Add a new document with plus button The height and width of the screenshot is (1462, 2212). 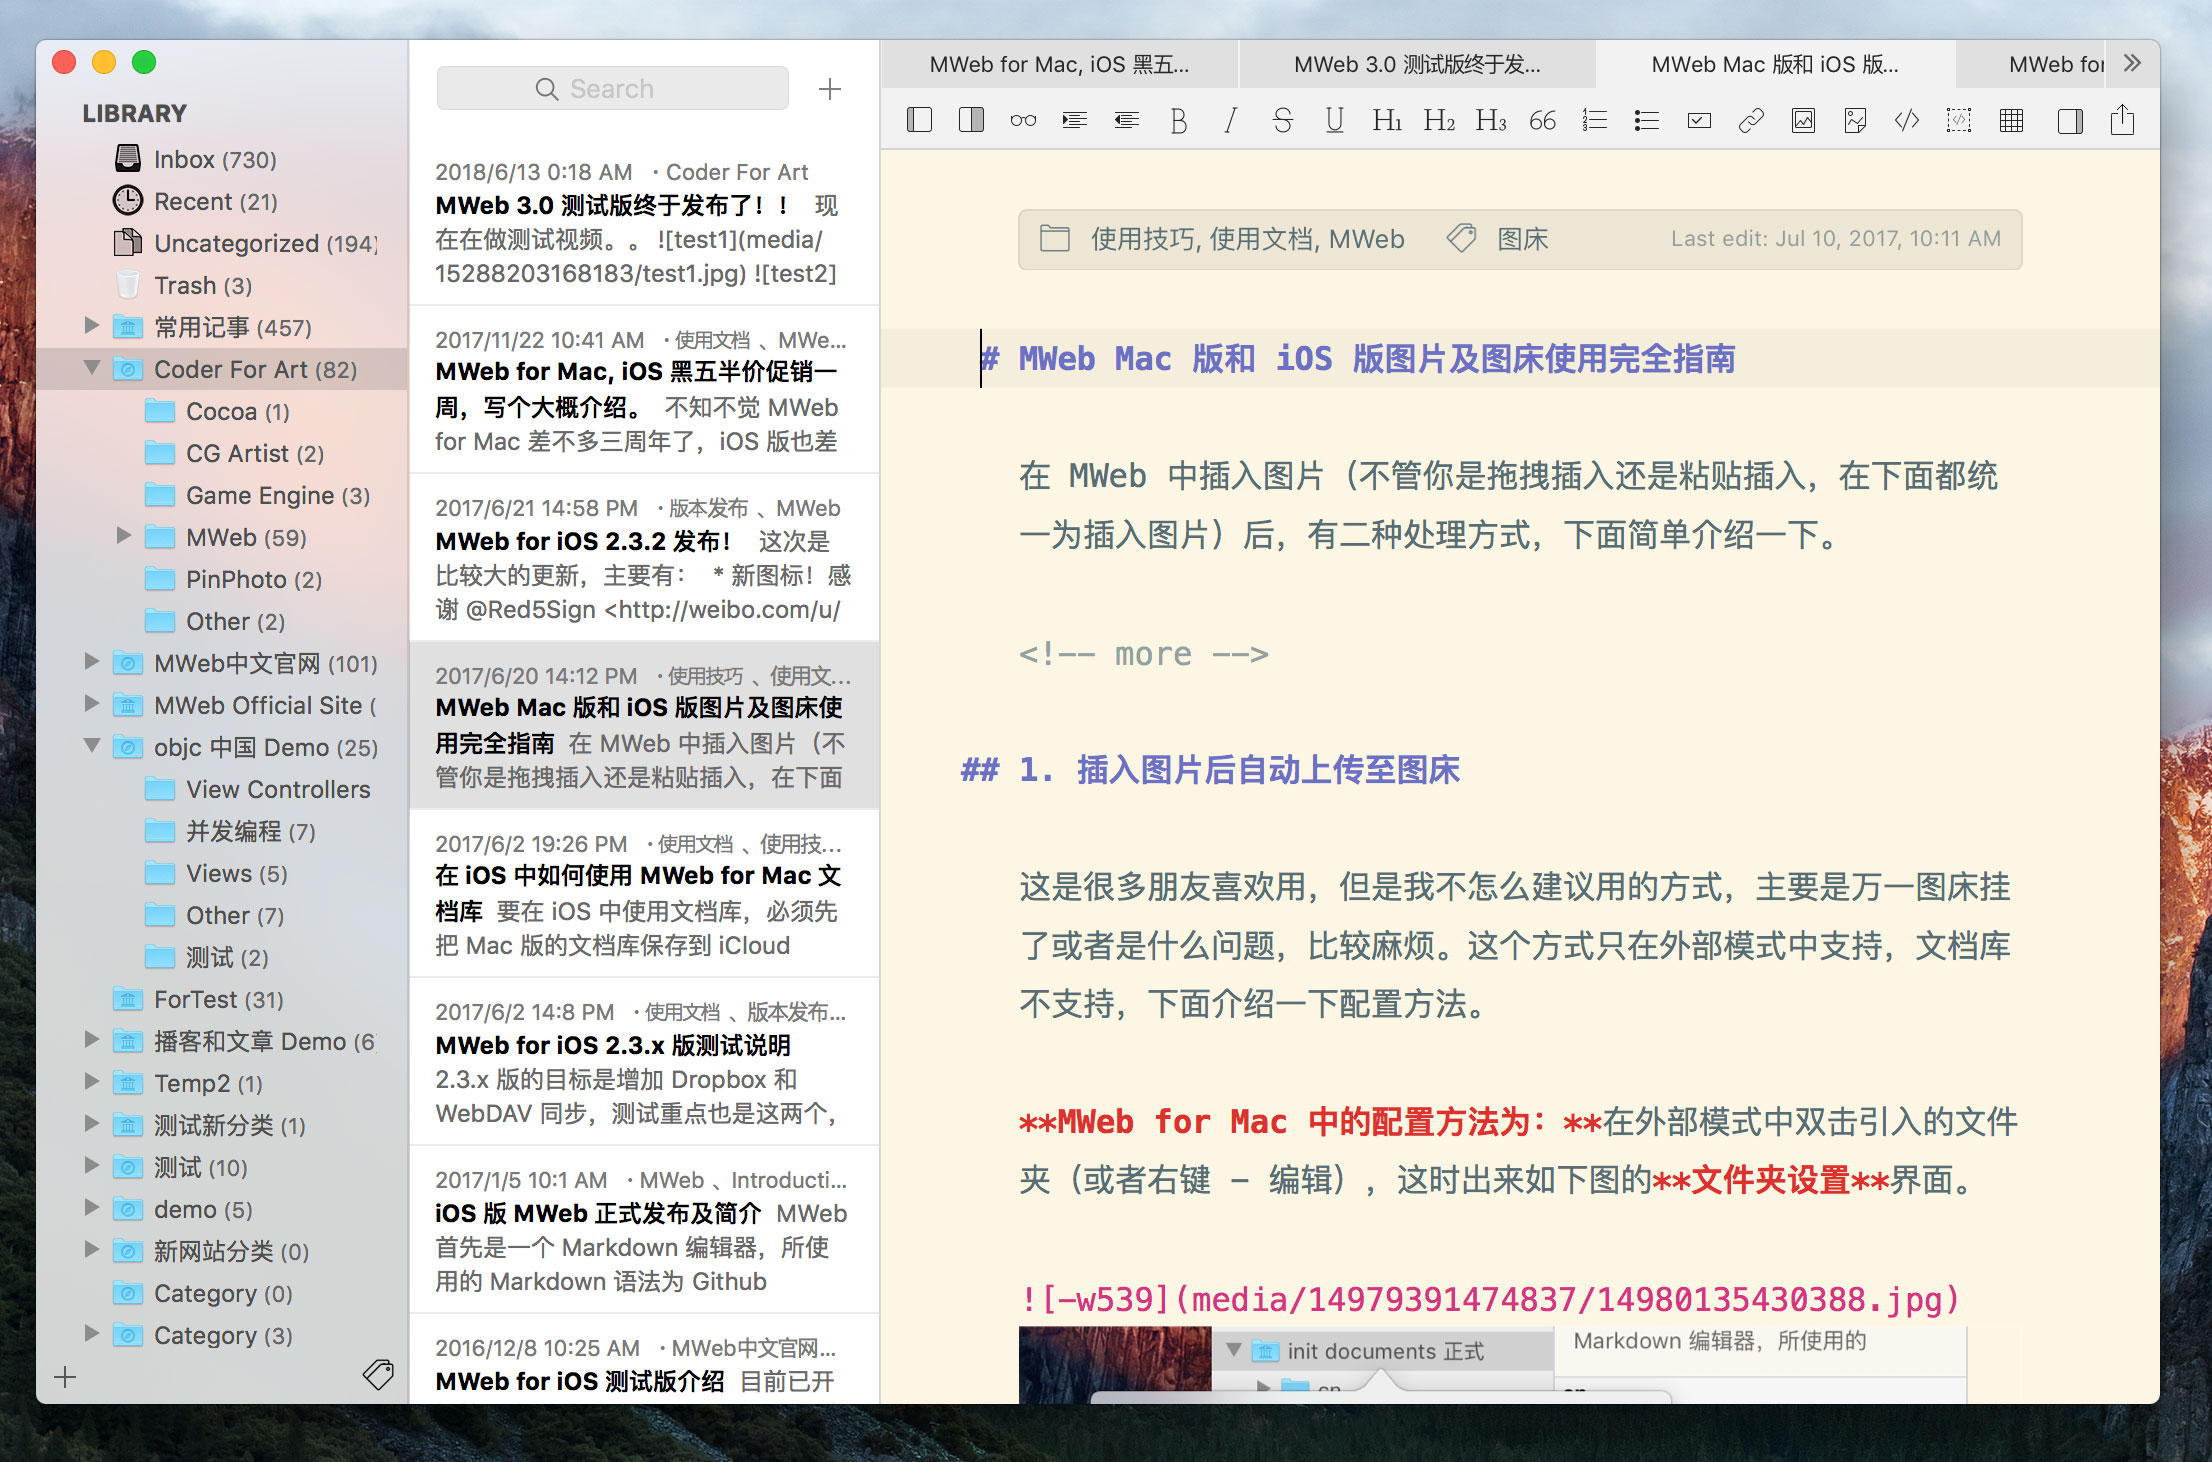829,89
